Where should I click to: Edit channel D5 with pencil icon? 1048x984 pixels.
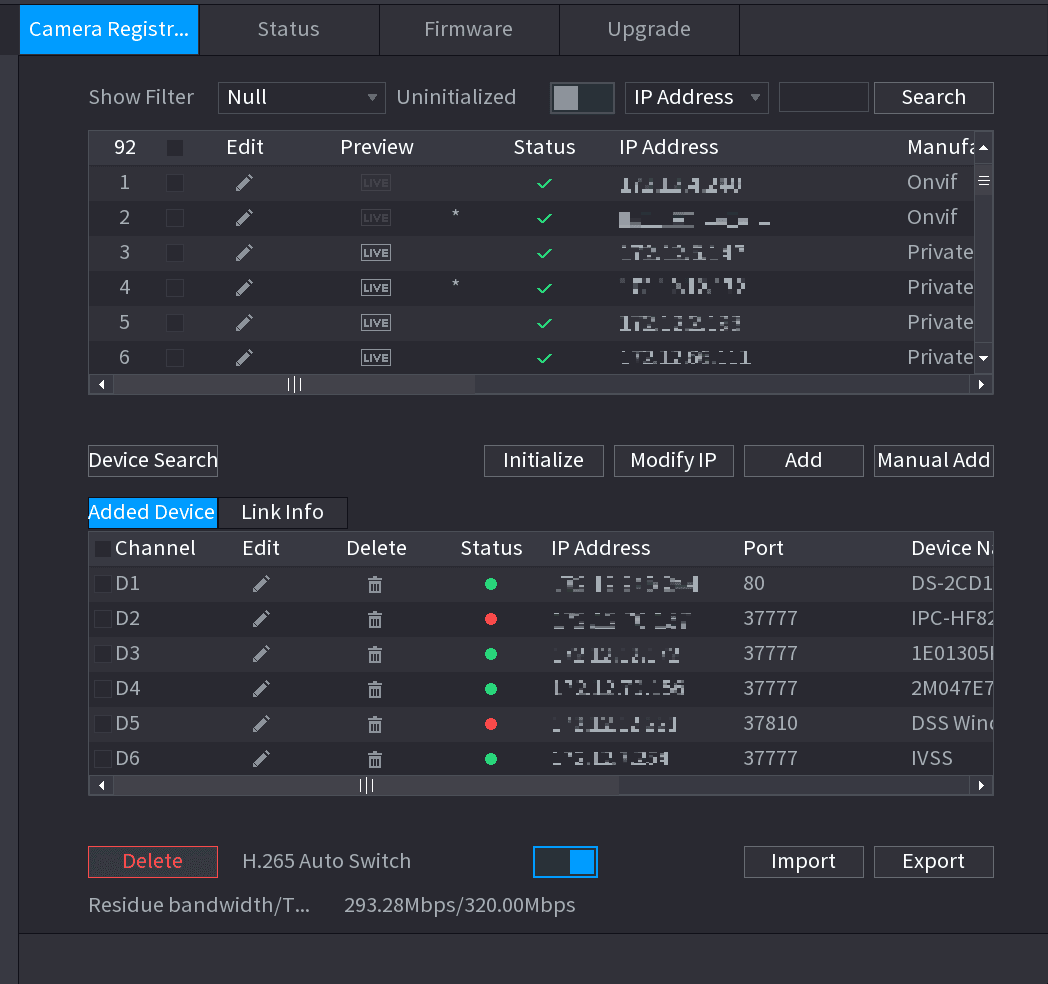pyautogui.click(x=261, y=724)
